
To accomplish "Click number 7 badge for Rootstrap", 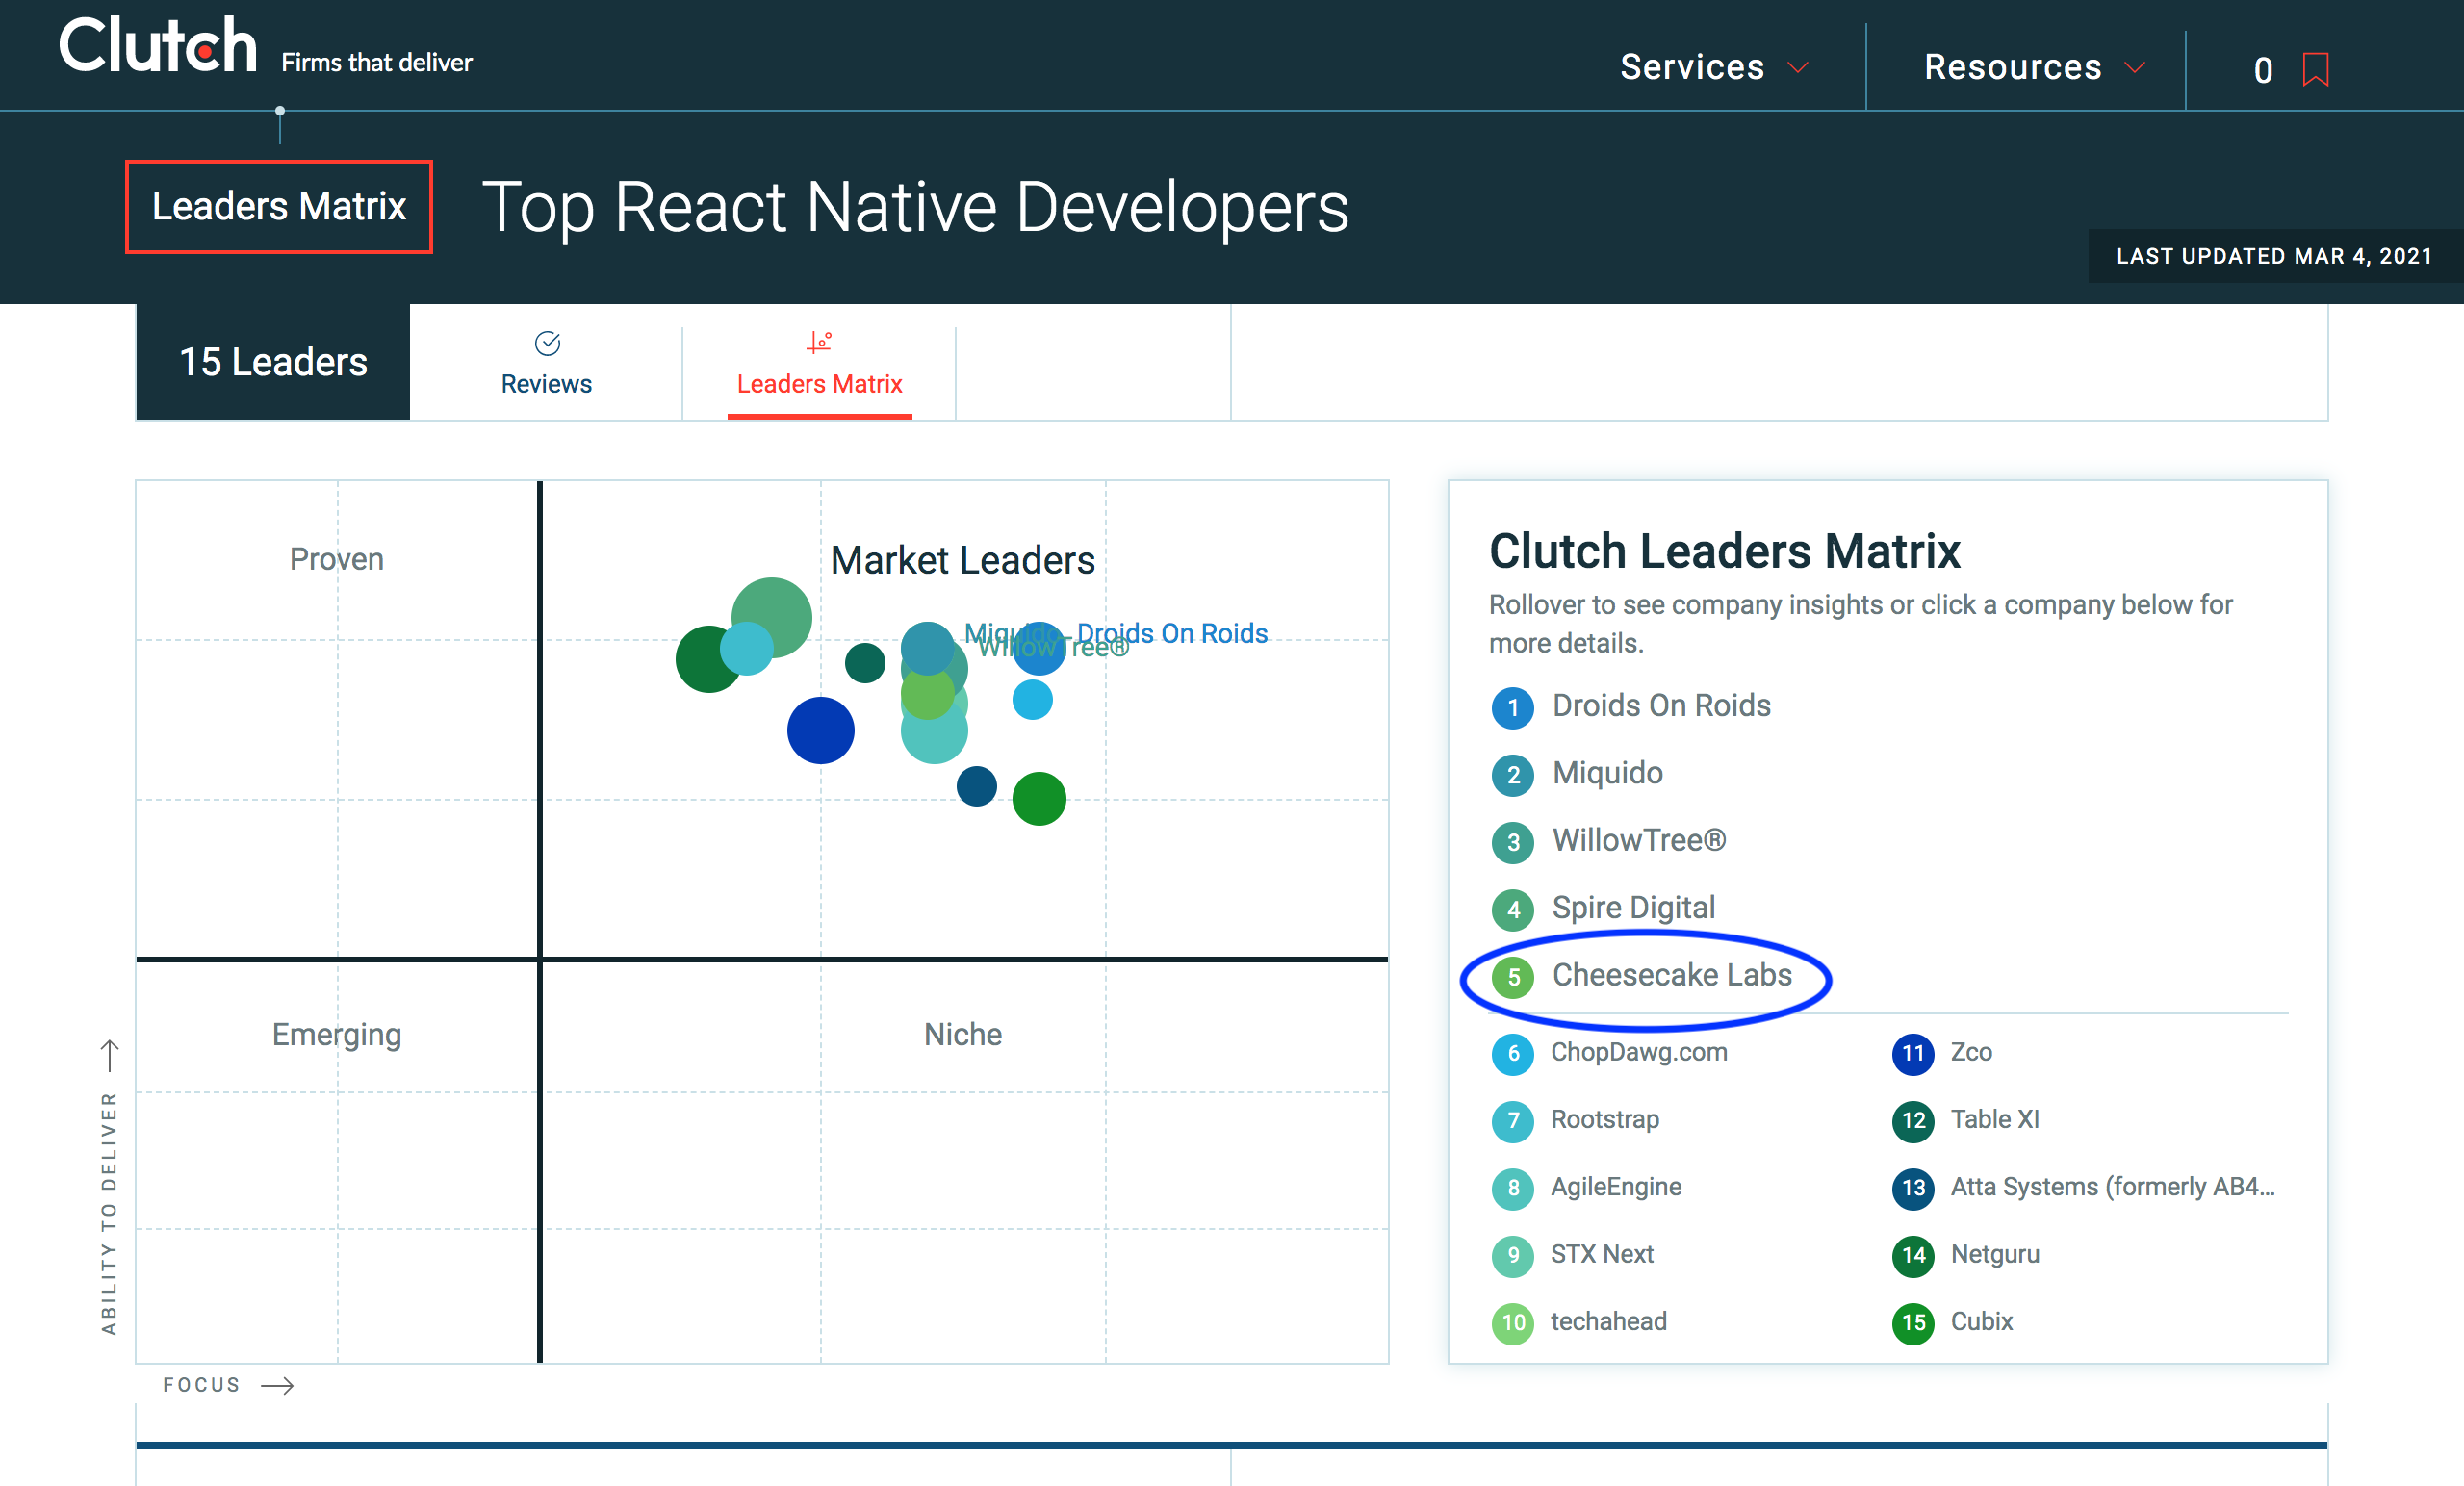I will tap(1513, 1121).
